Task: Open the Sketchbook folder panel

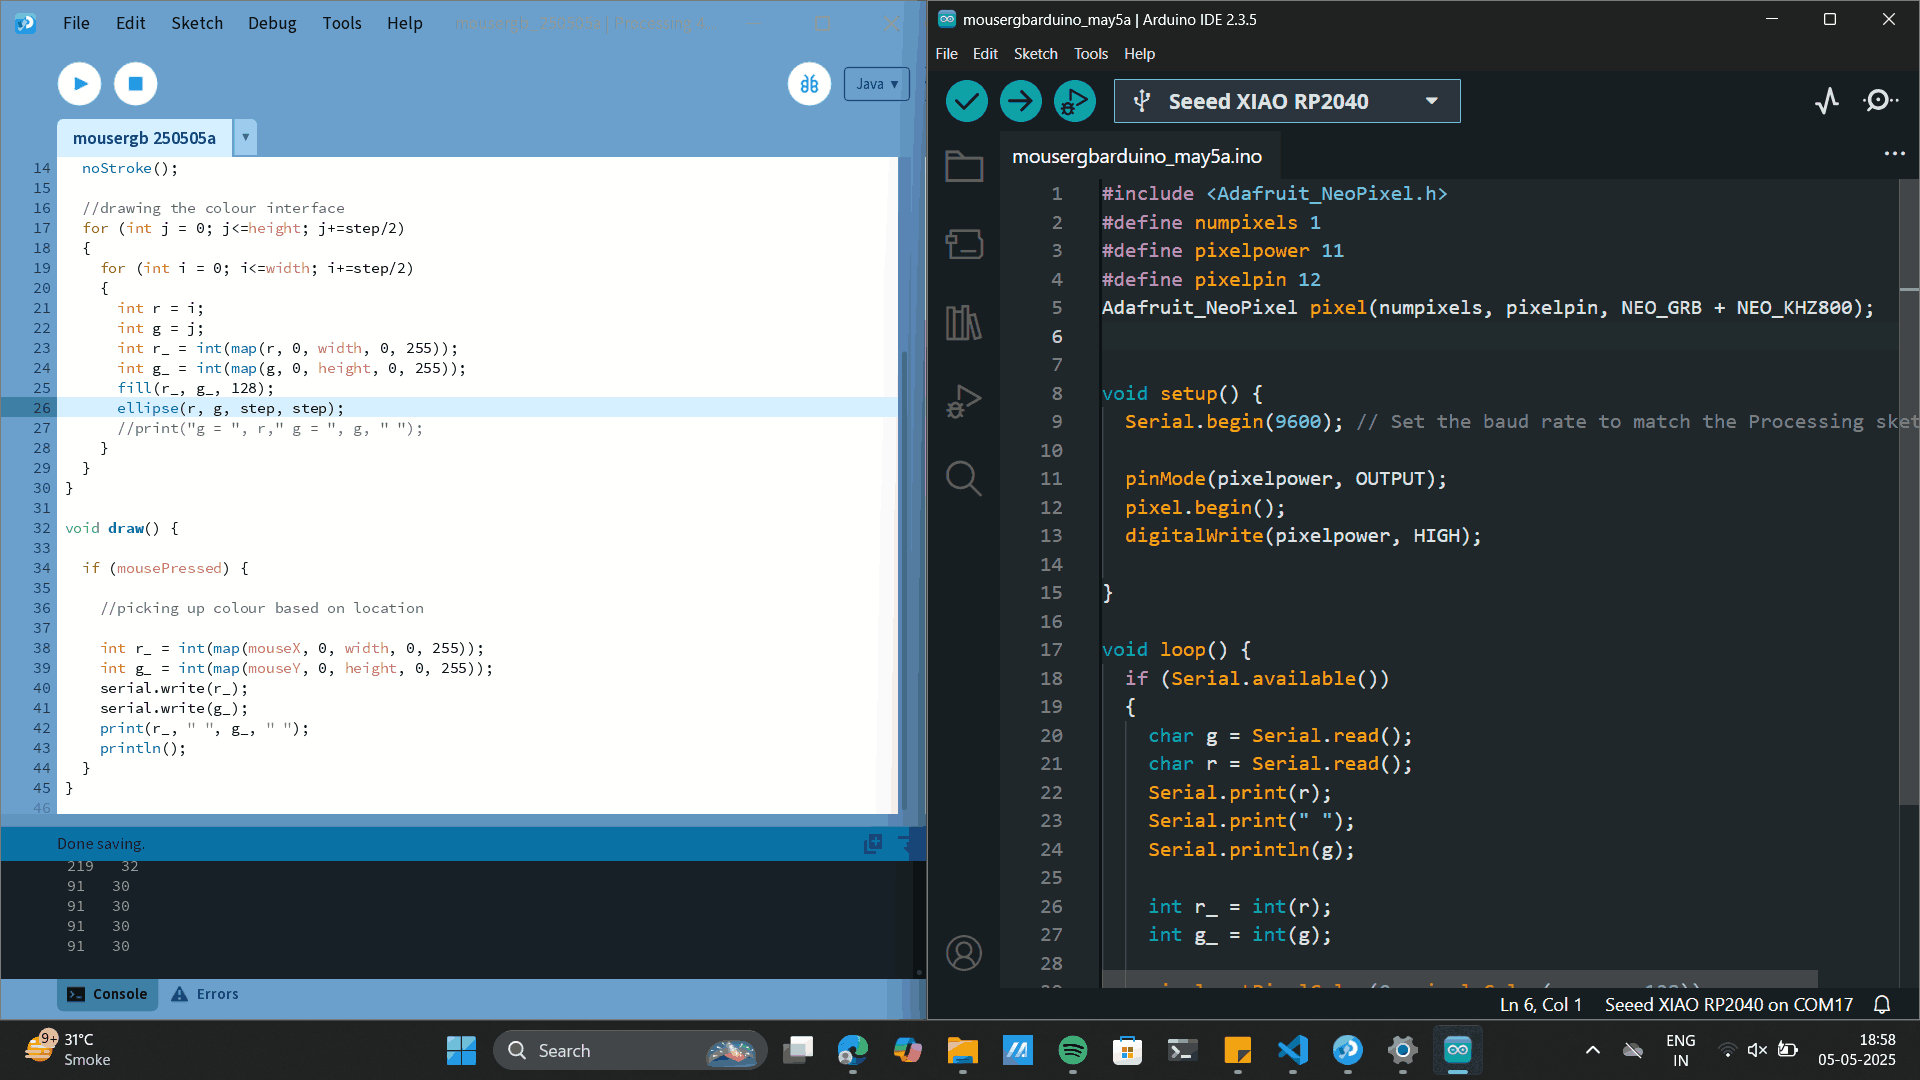Action: [x=964, y=166]
